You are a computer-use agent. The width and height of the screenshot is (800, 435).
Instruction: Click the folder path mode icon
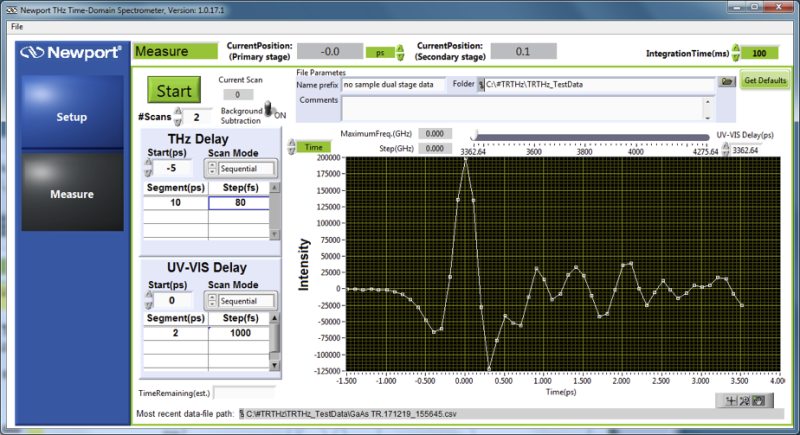[x=481, y=85]
